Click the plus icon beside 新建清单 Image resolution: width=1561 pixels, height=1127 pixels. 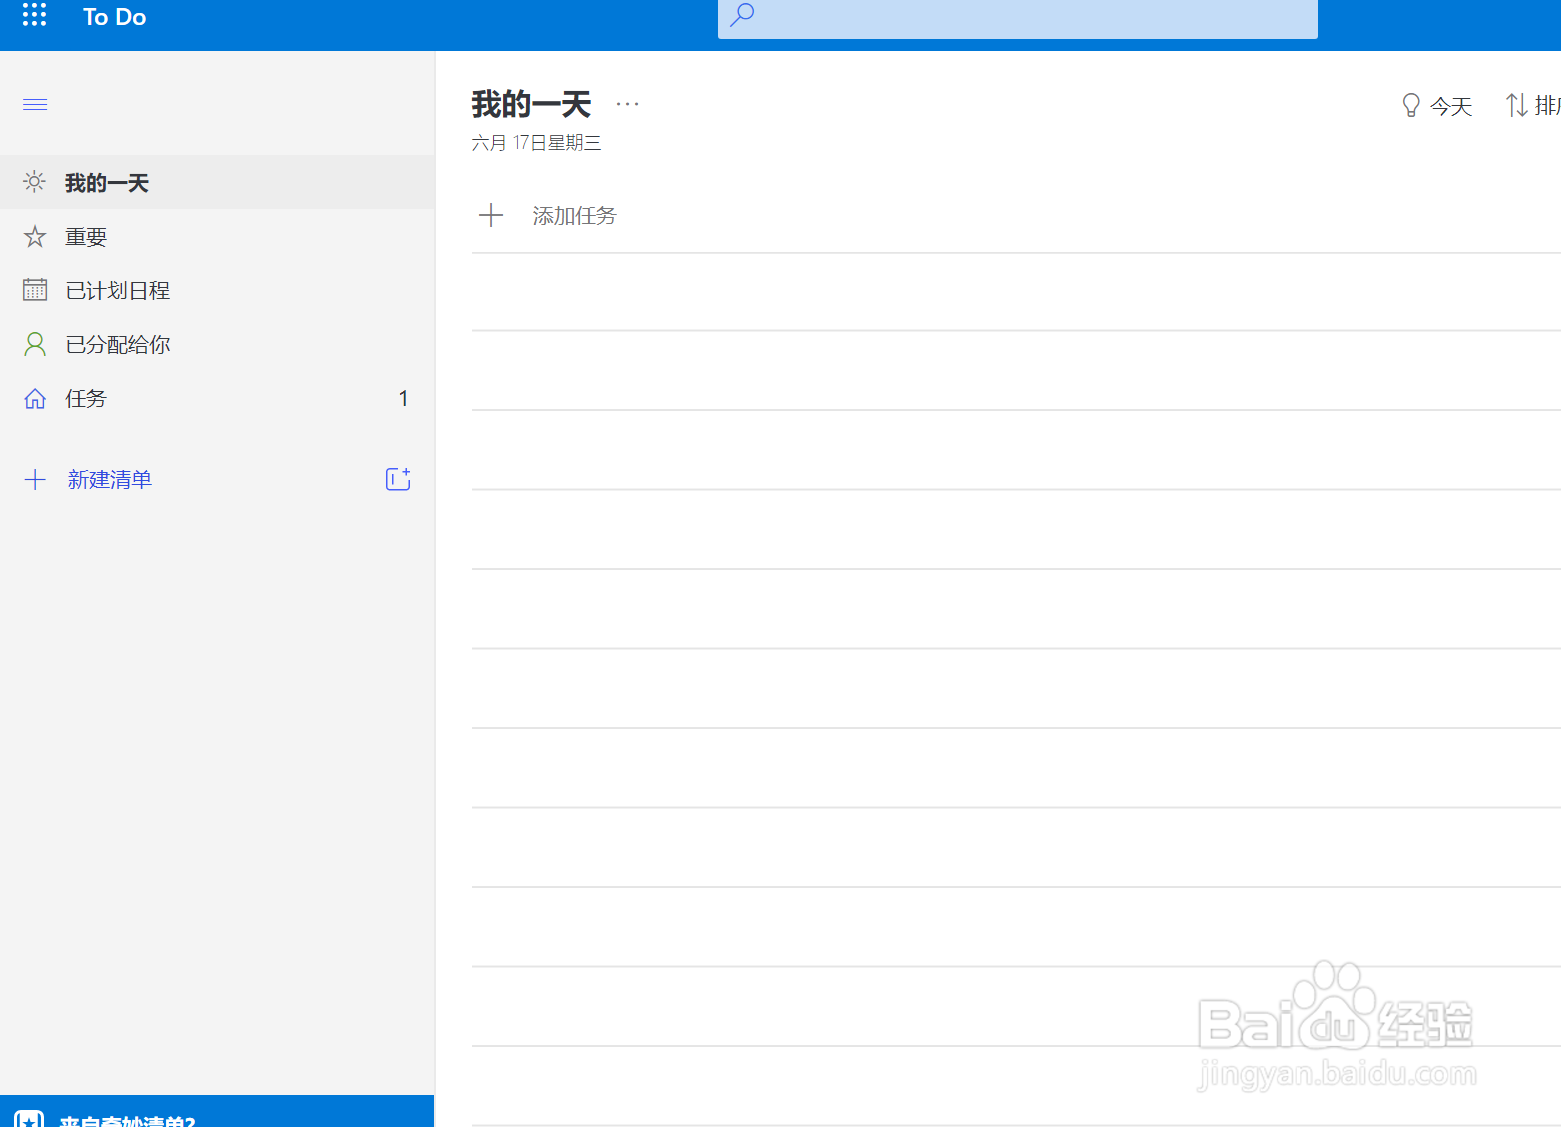35,480
